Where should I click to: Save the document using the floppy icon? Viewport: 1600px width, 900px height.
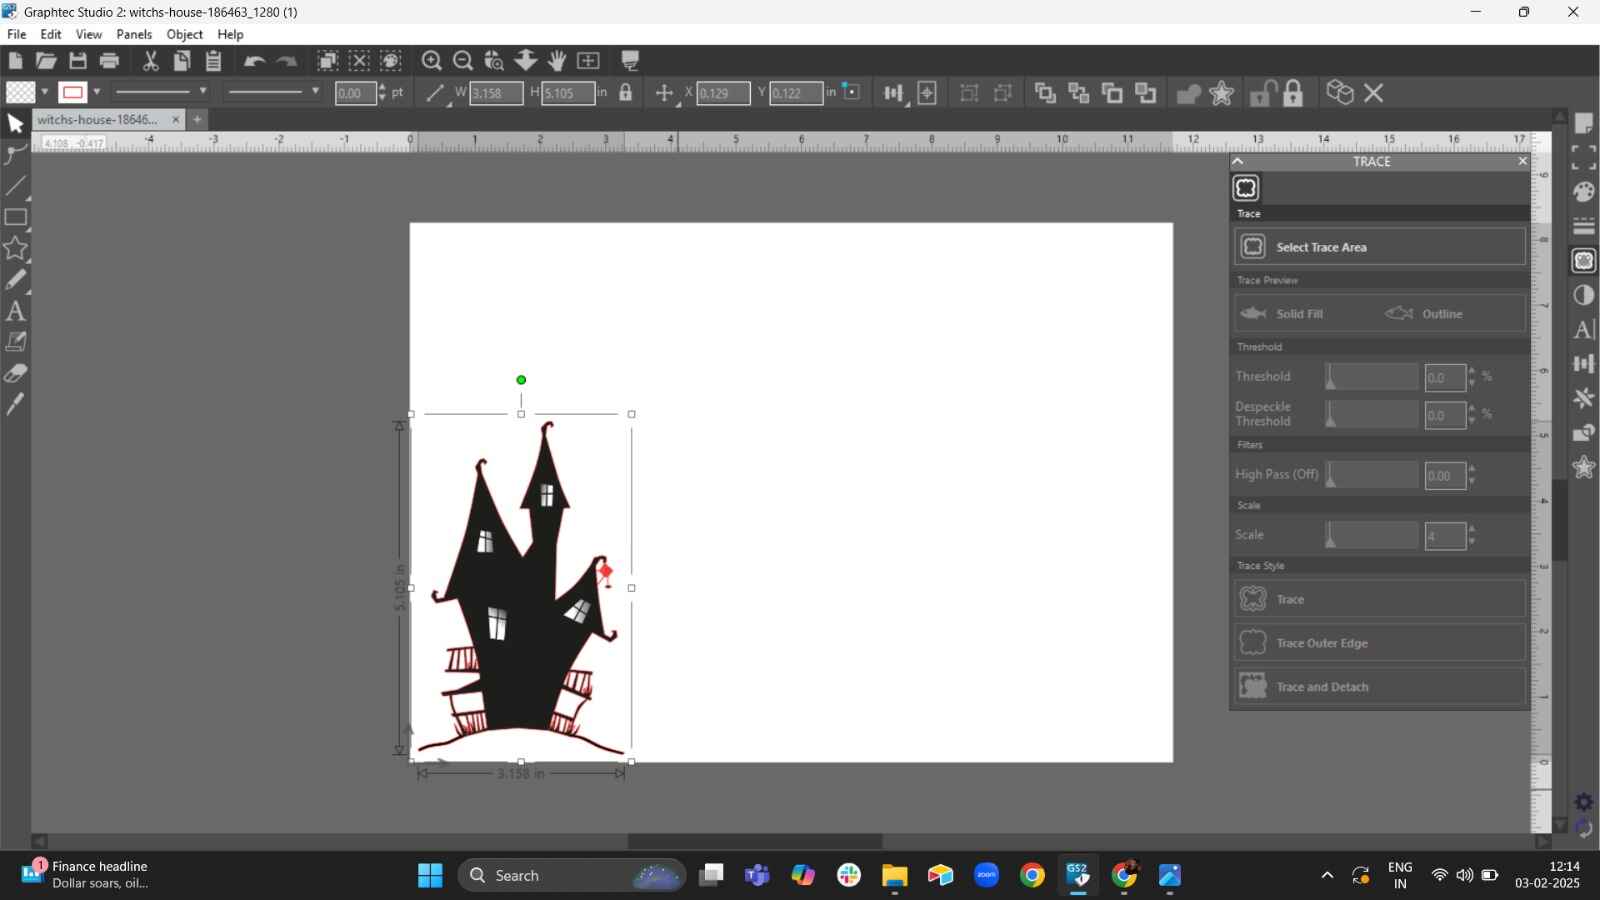(x=78, y=61)
